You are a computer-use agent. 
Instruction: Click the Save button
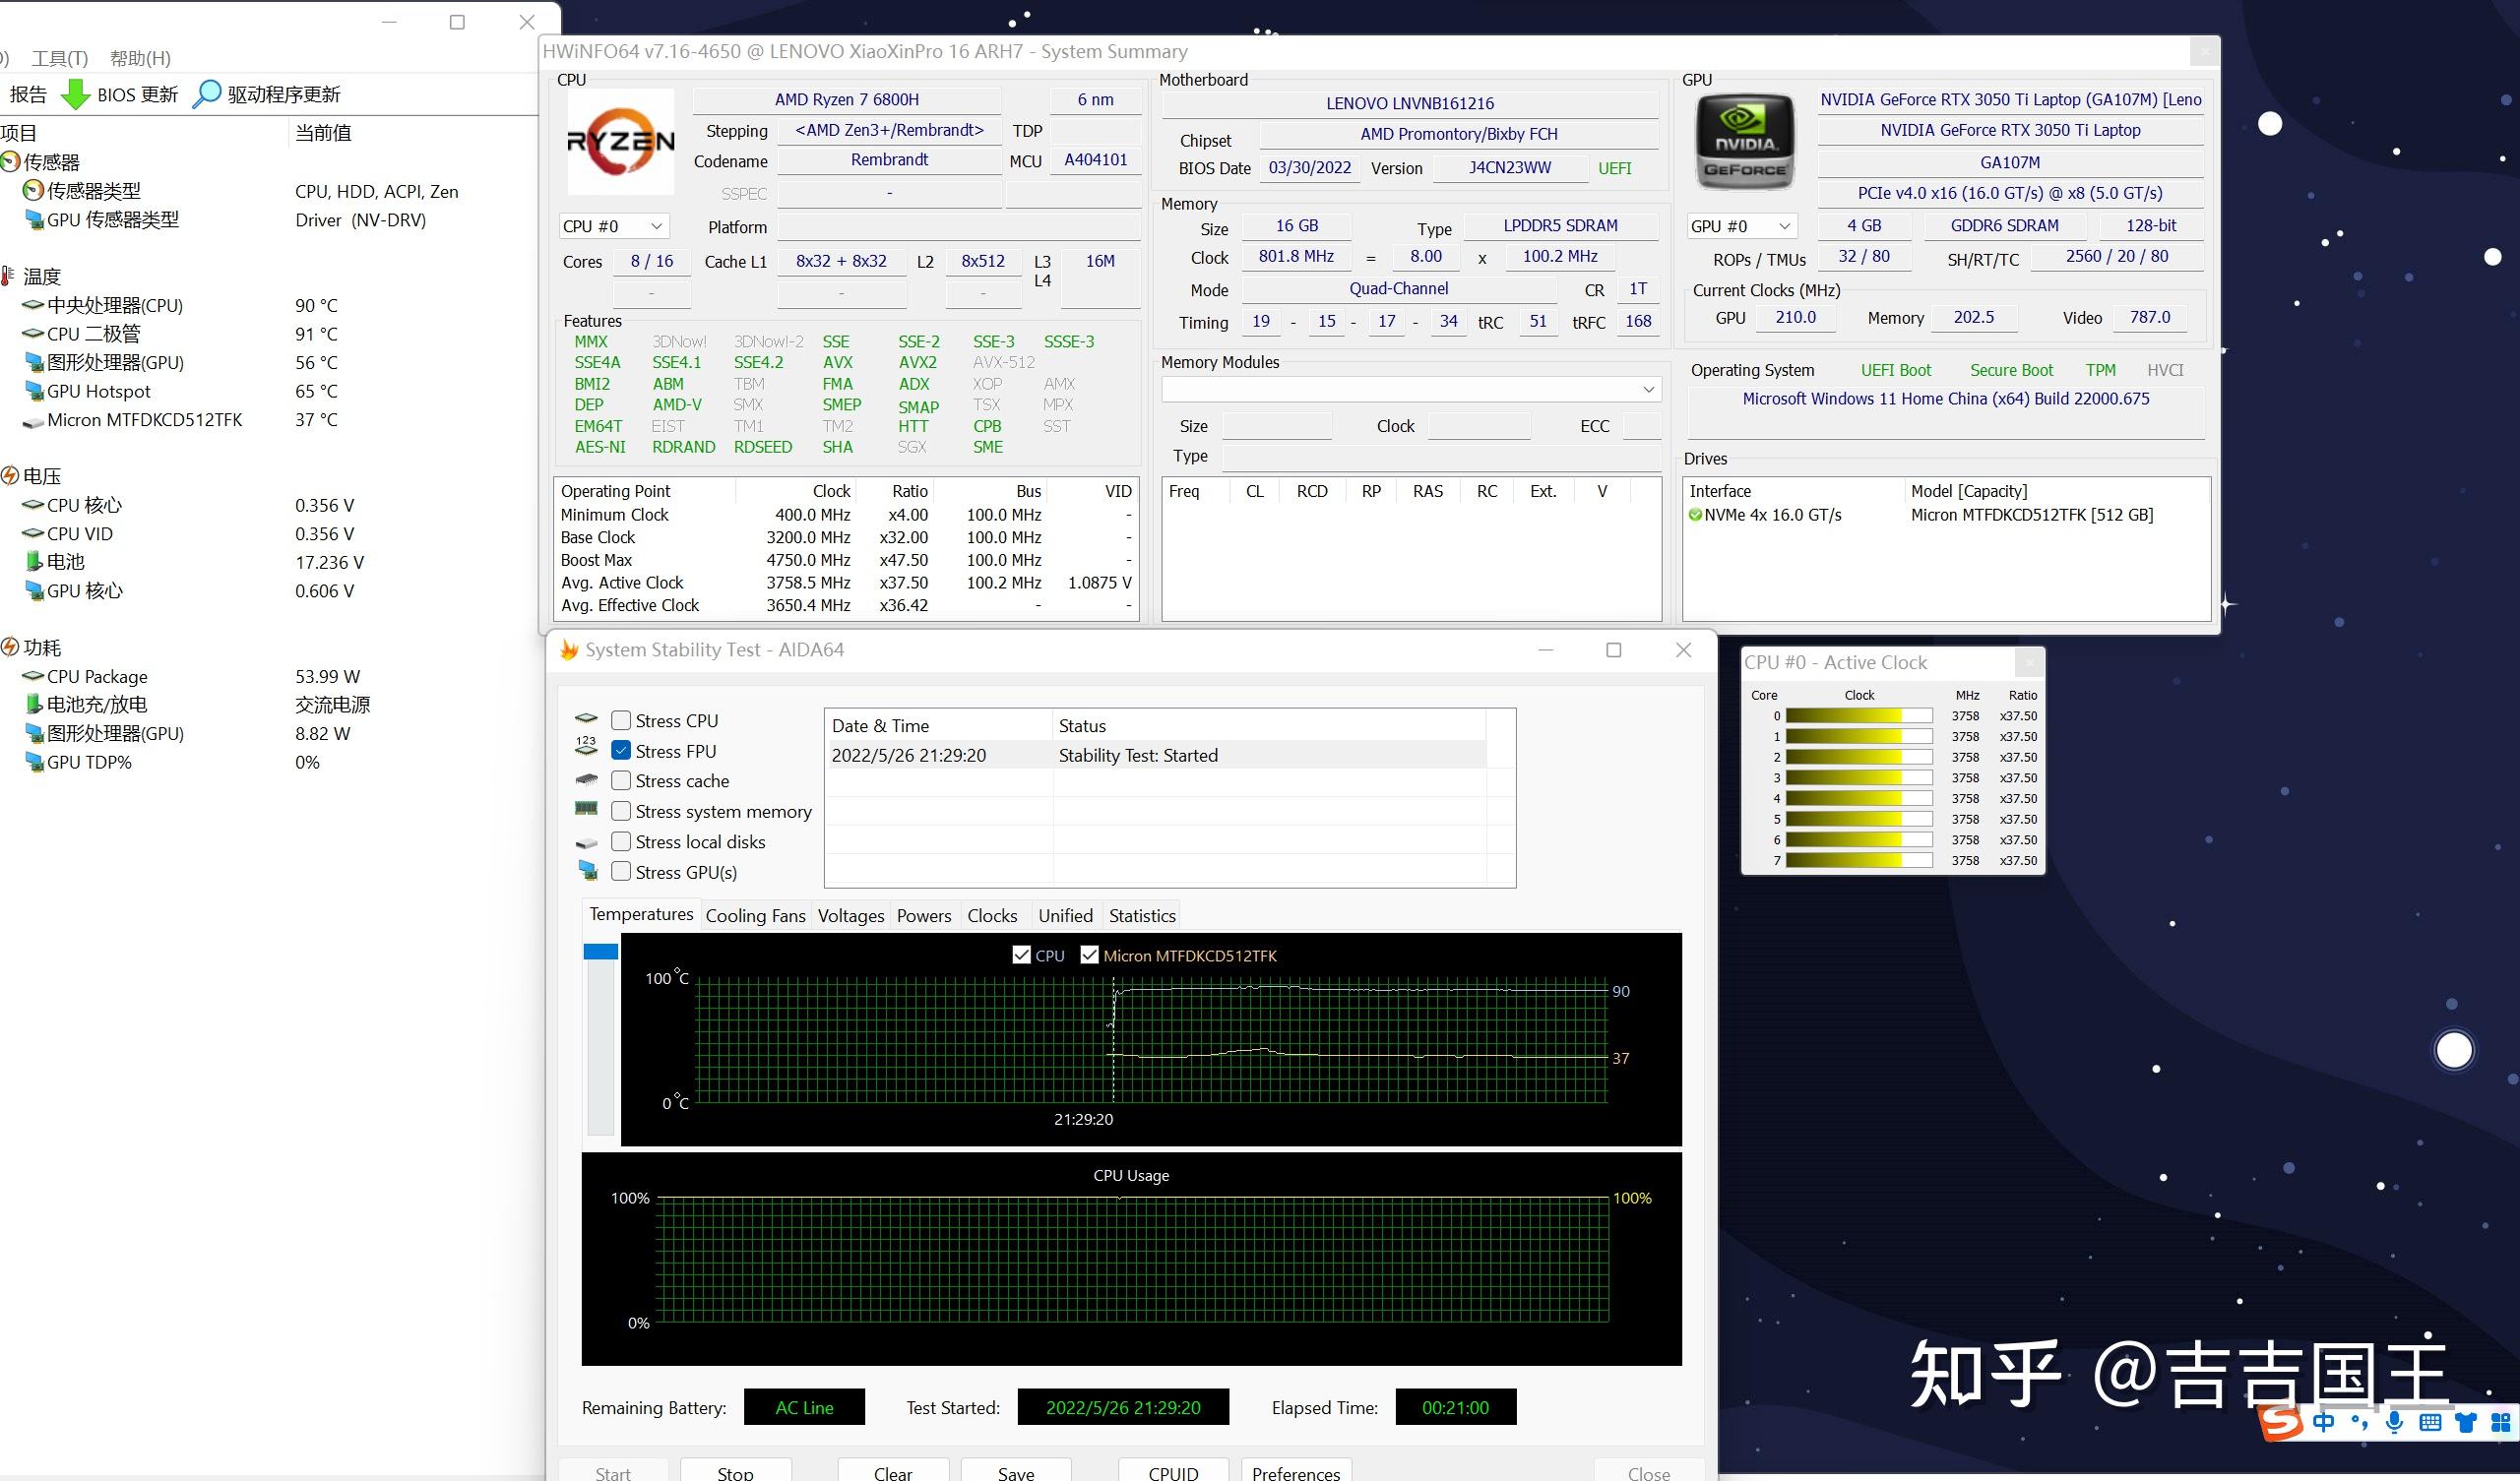coord(1016,1470)
